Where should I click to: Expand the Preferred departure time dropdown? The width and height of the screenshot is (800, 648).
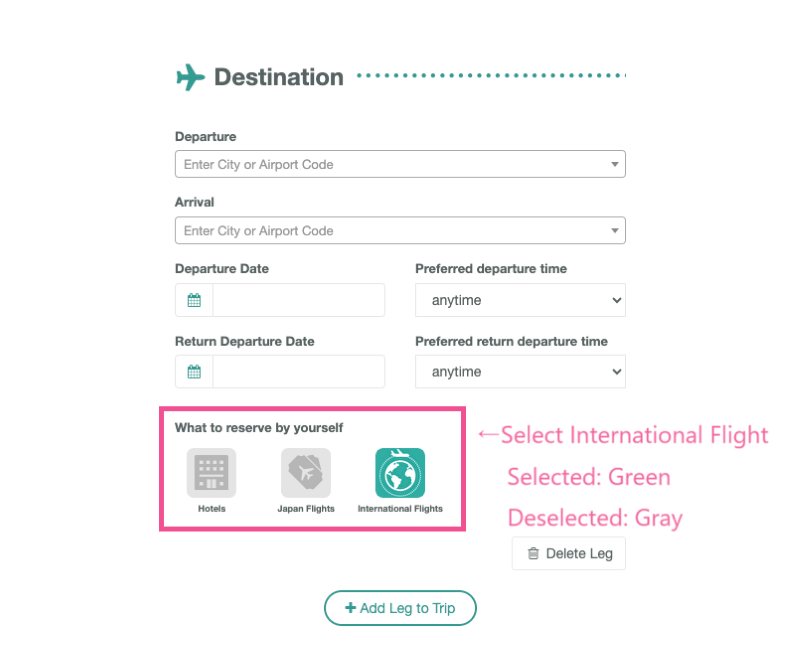(x=520, y=300)
